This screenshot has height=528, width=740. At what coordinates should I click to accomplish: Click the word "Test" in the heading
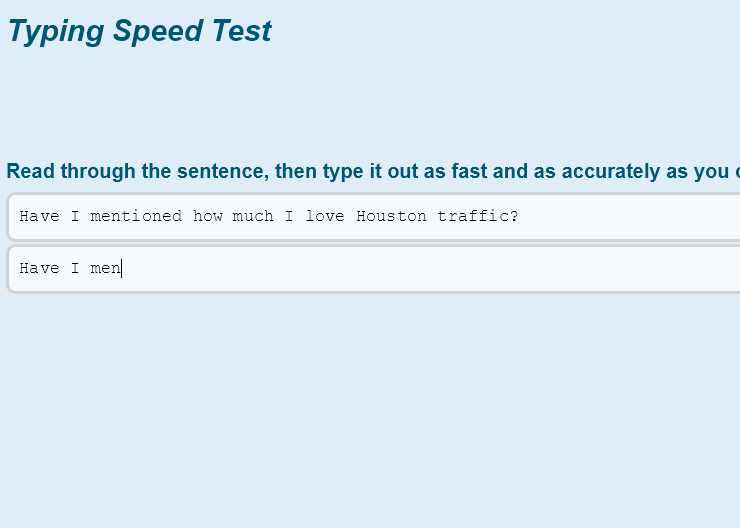tap(240, 31)
